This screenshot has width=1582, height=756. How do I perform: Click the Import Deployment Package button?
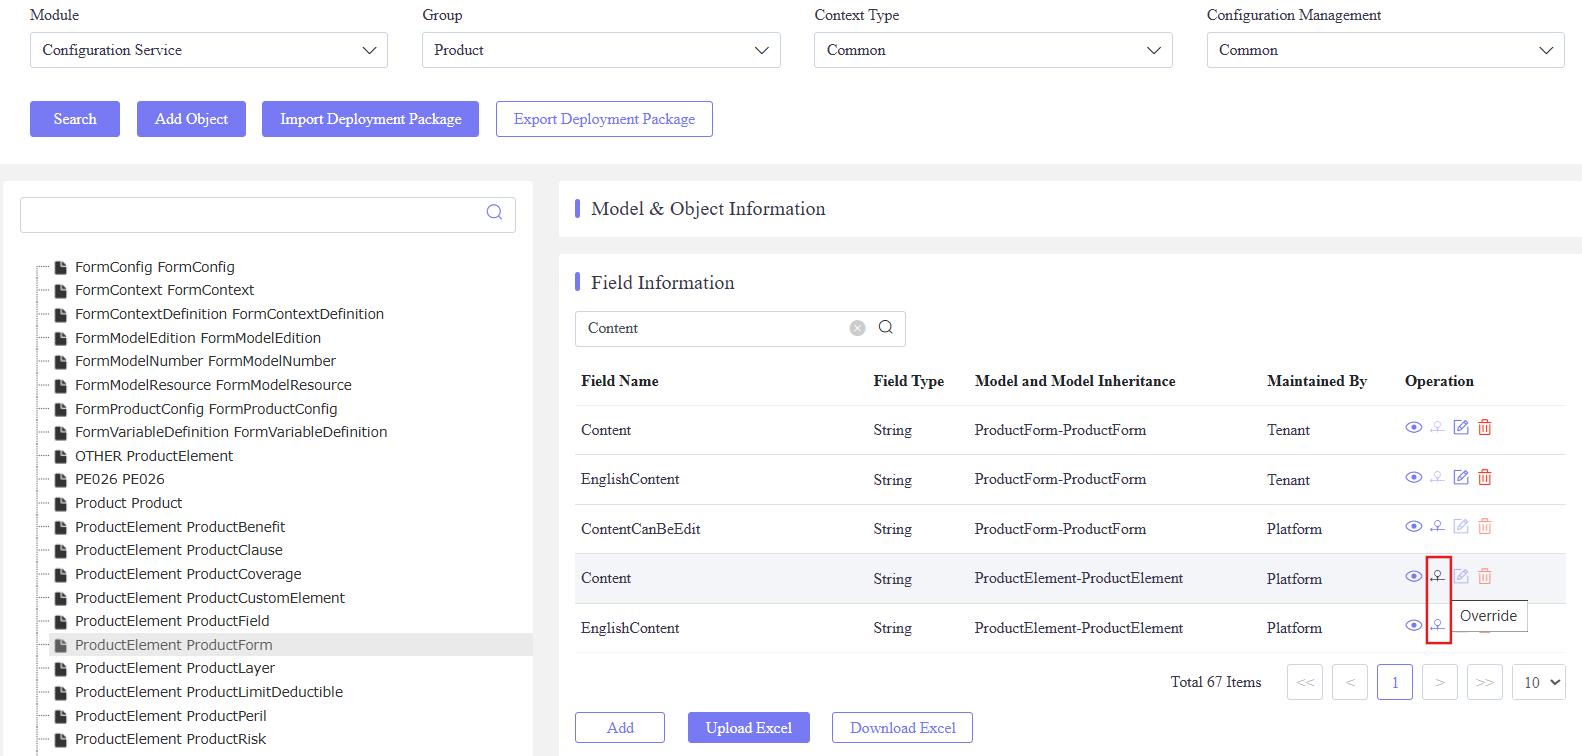click(370, 119)
